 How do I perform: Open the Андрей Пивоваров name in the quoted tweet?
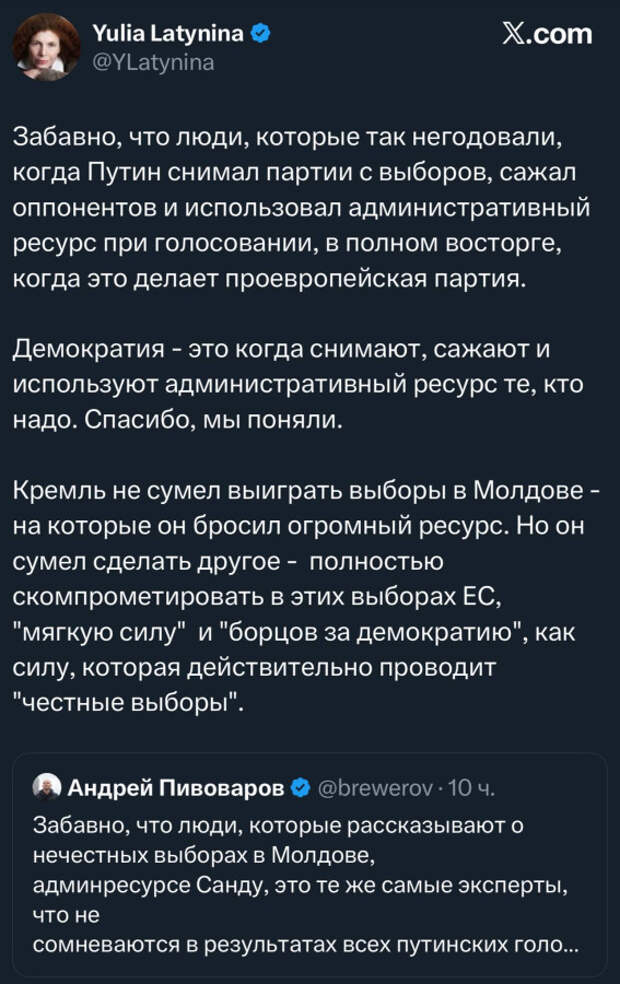point(176,789)
